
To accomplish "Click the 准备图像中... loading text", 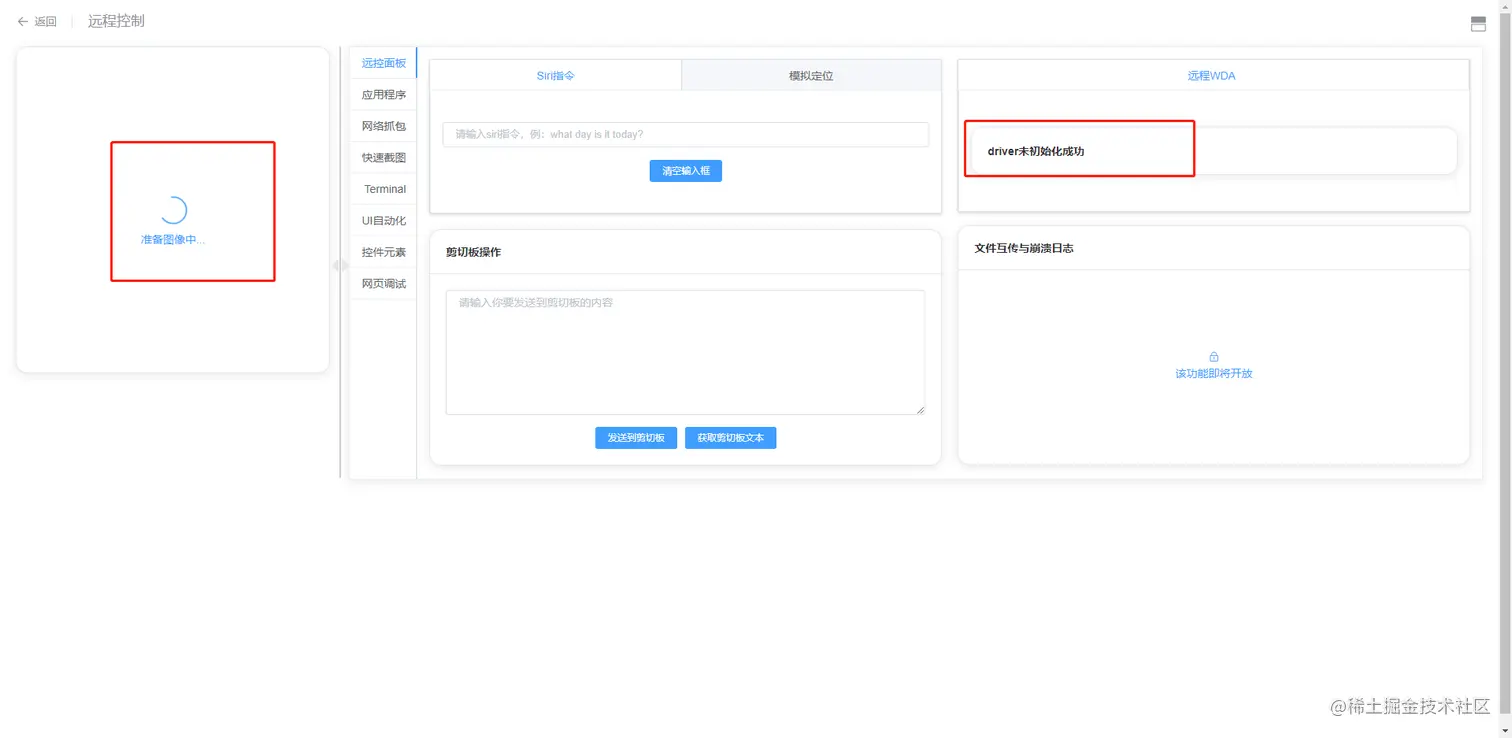I will click(173, 240).
